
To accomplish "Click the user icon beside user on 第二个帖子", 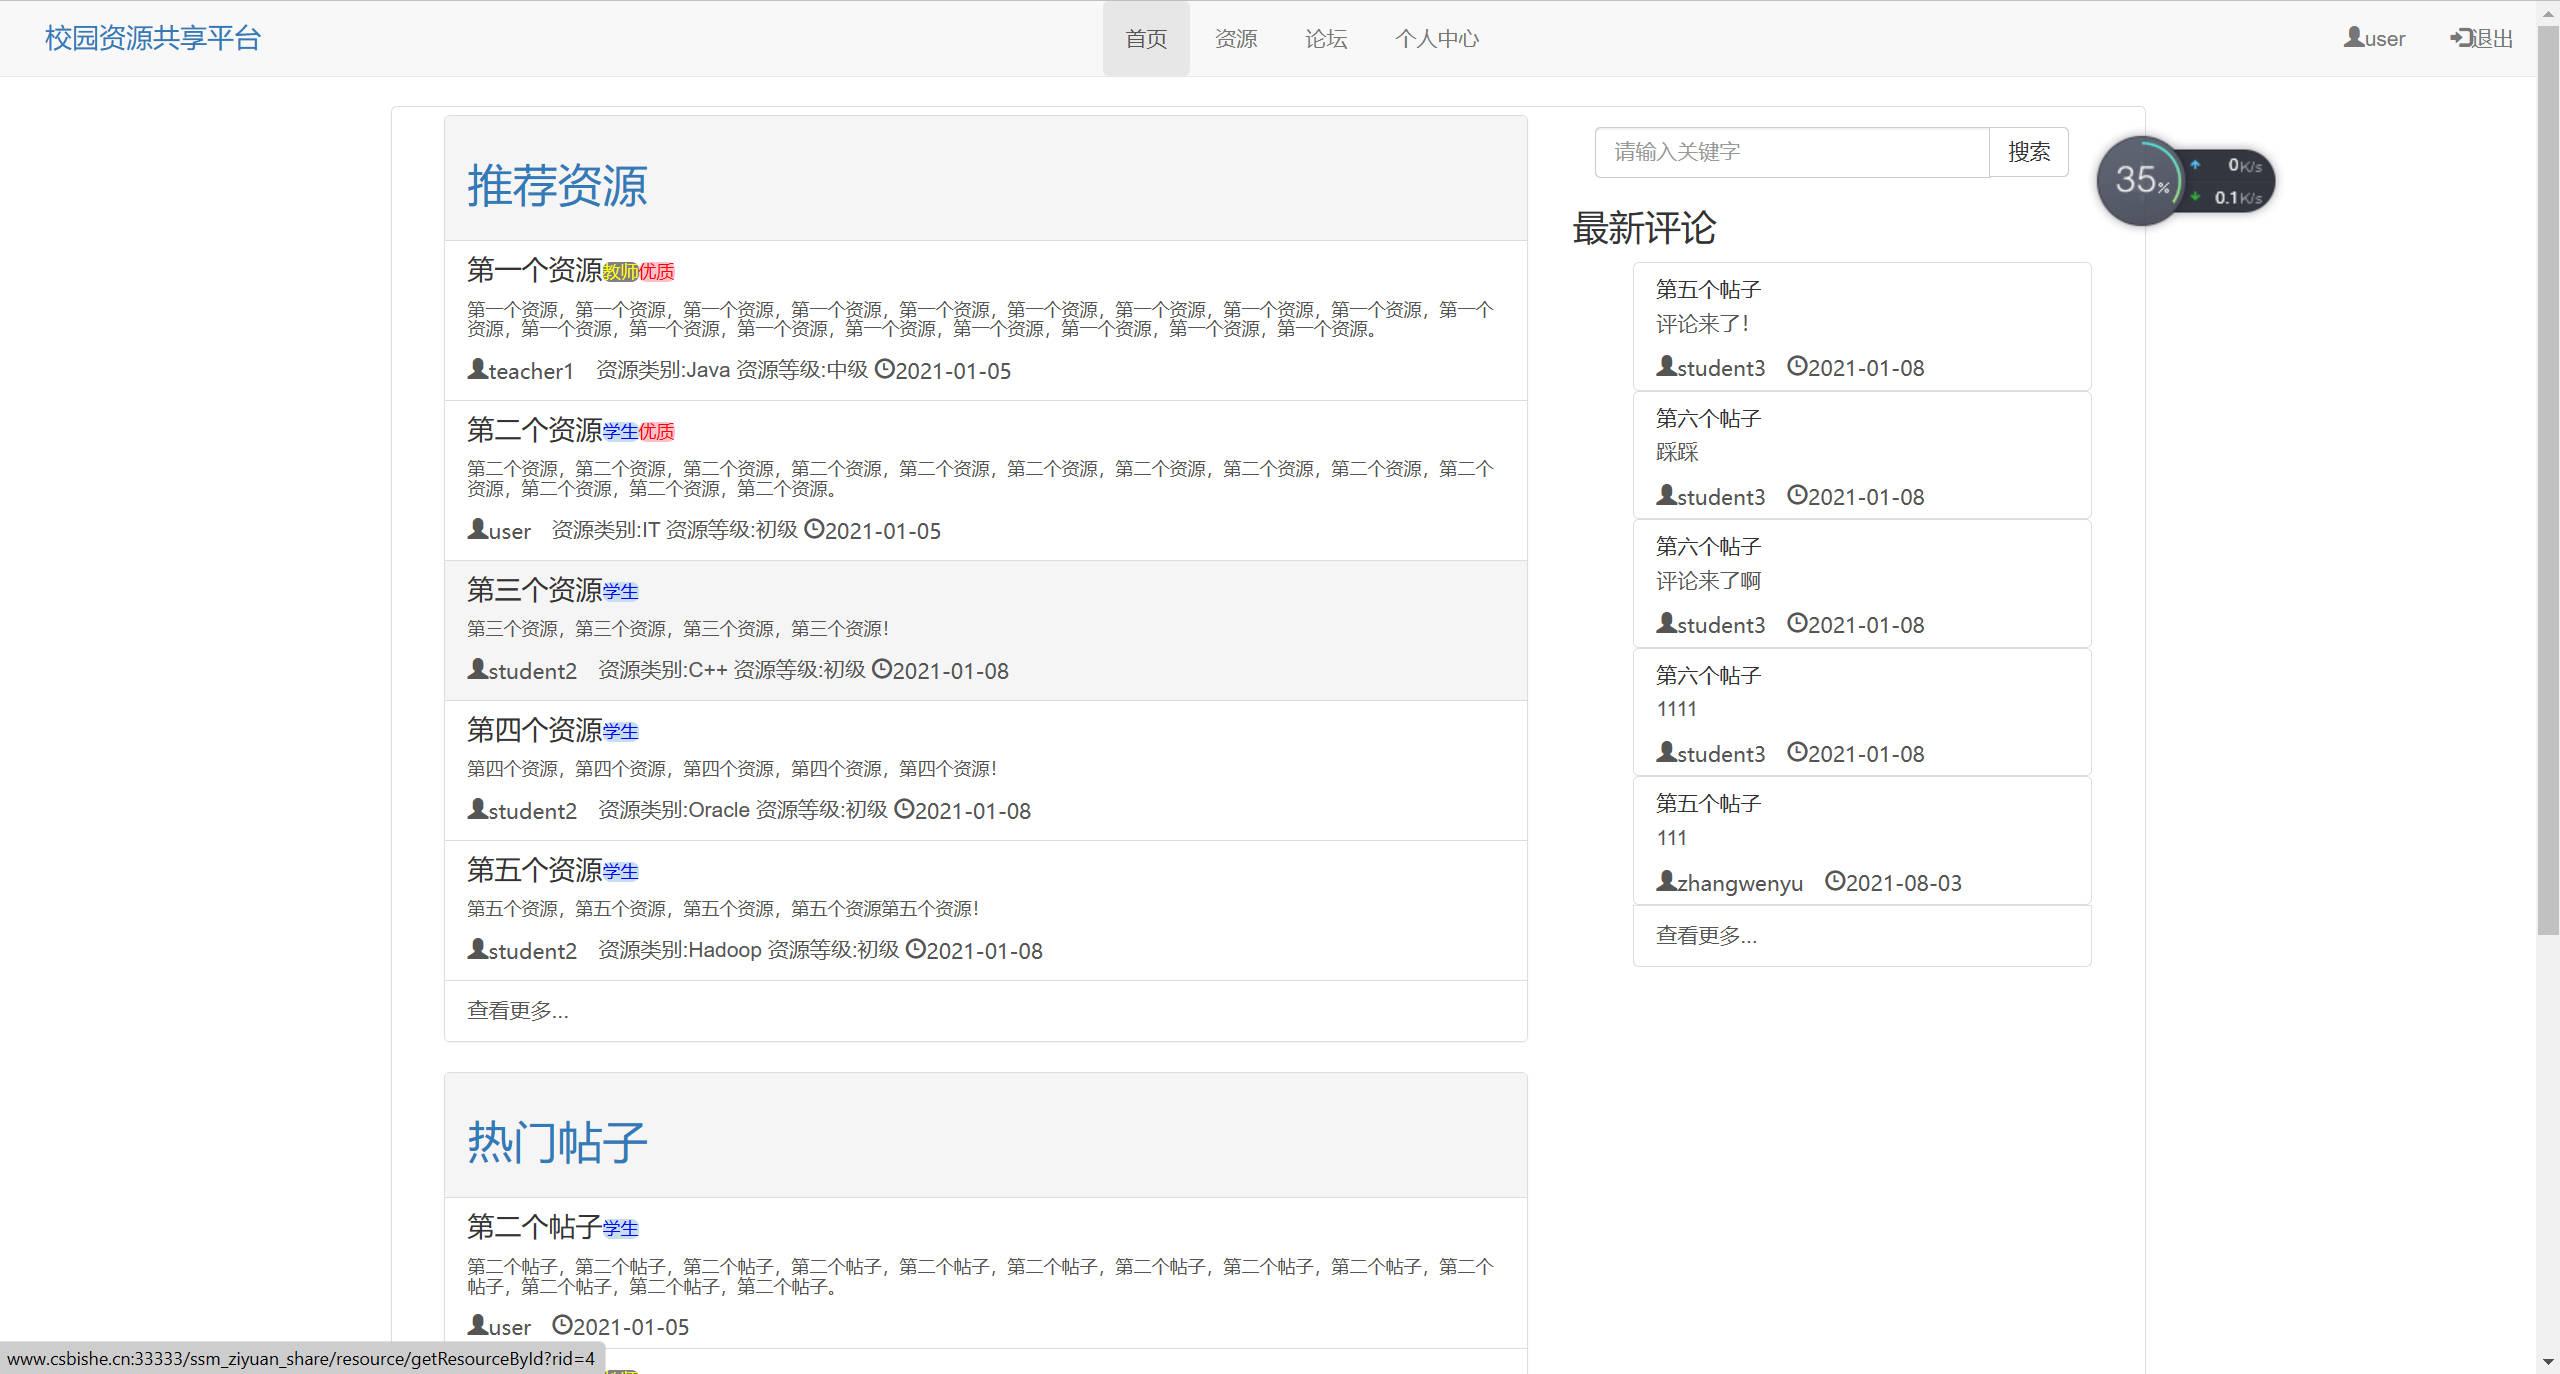I will click(x=477, y=1325).
